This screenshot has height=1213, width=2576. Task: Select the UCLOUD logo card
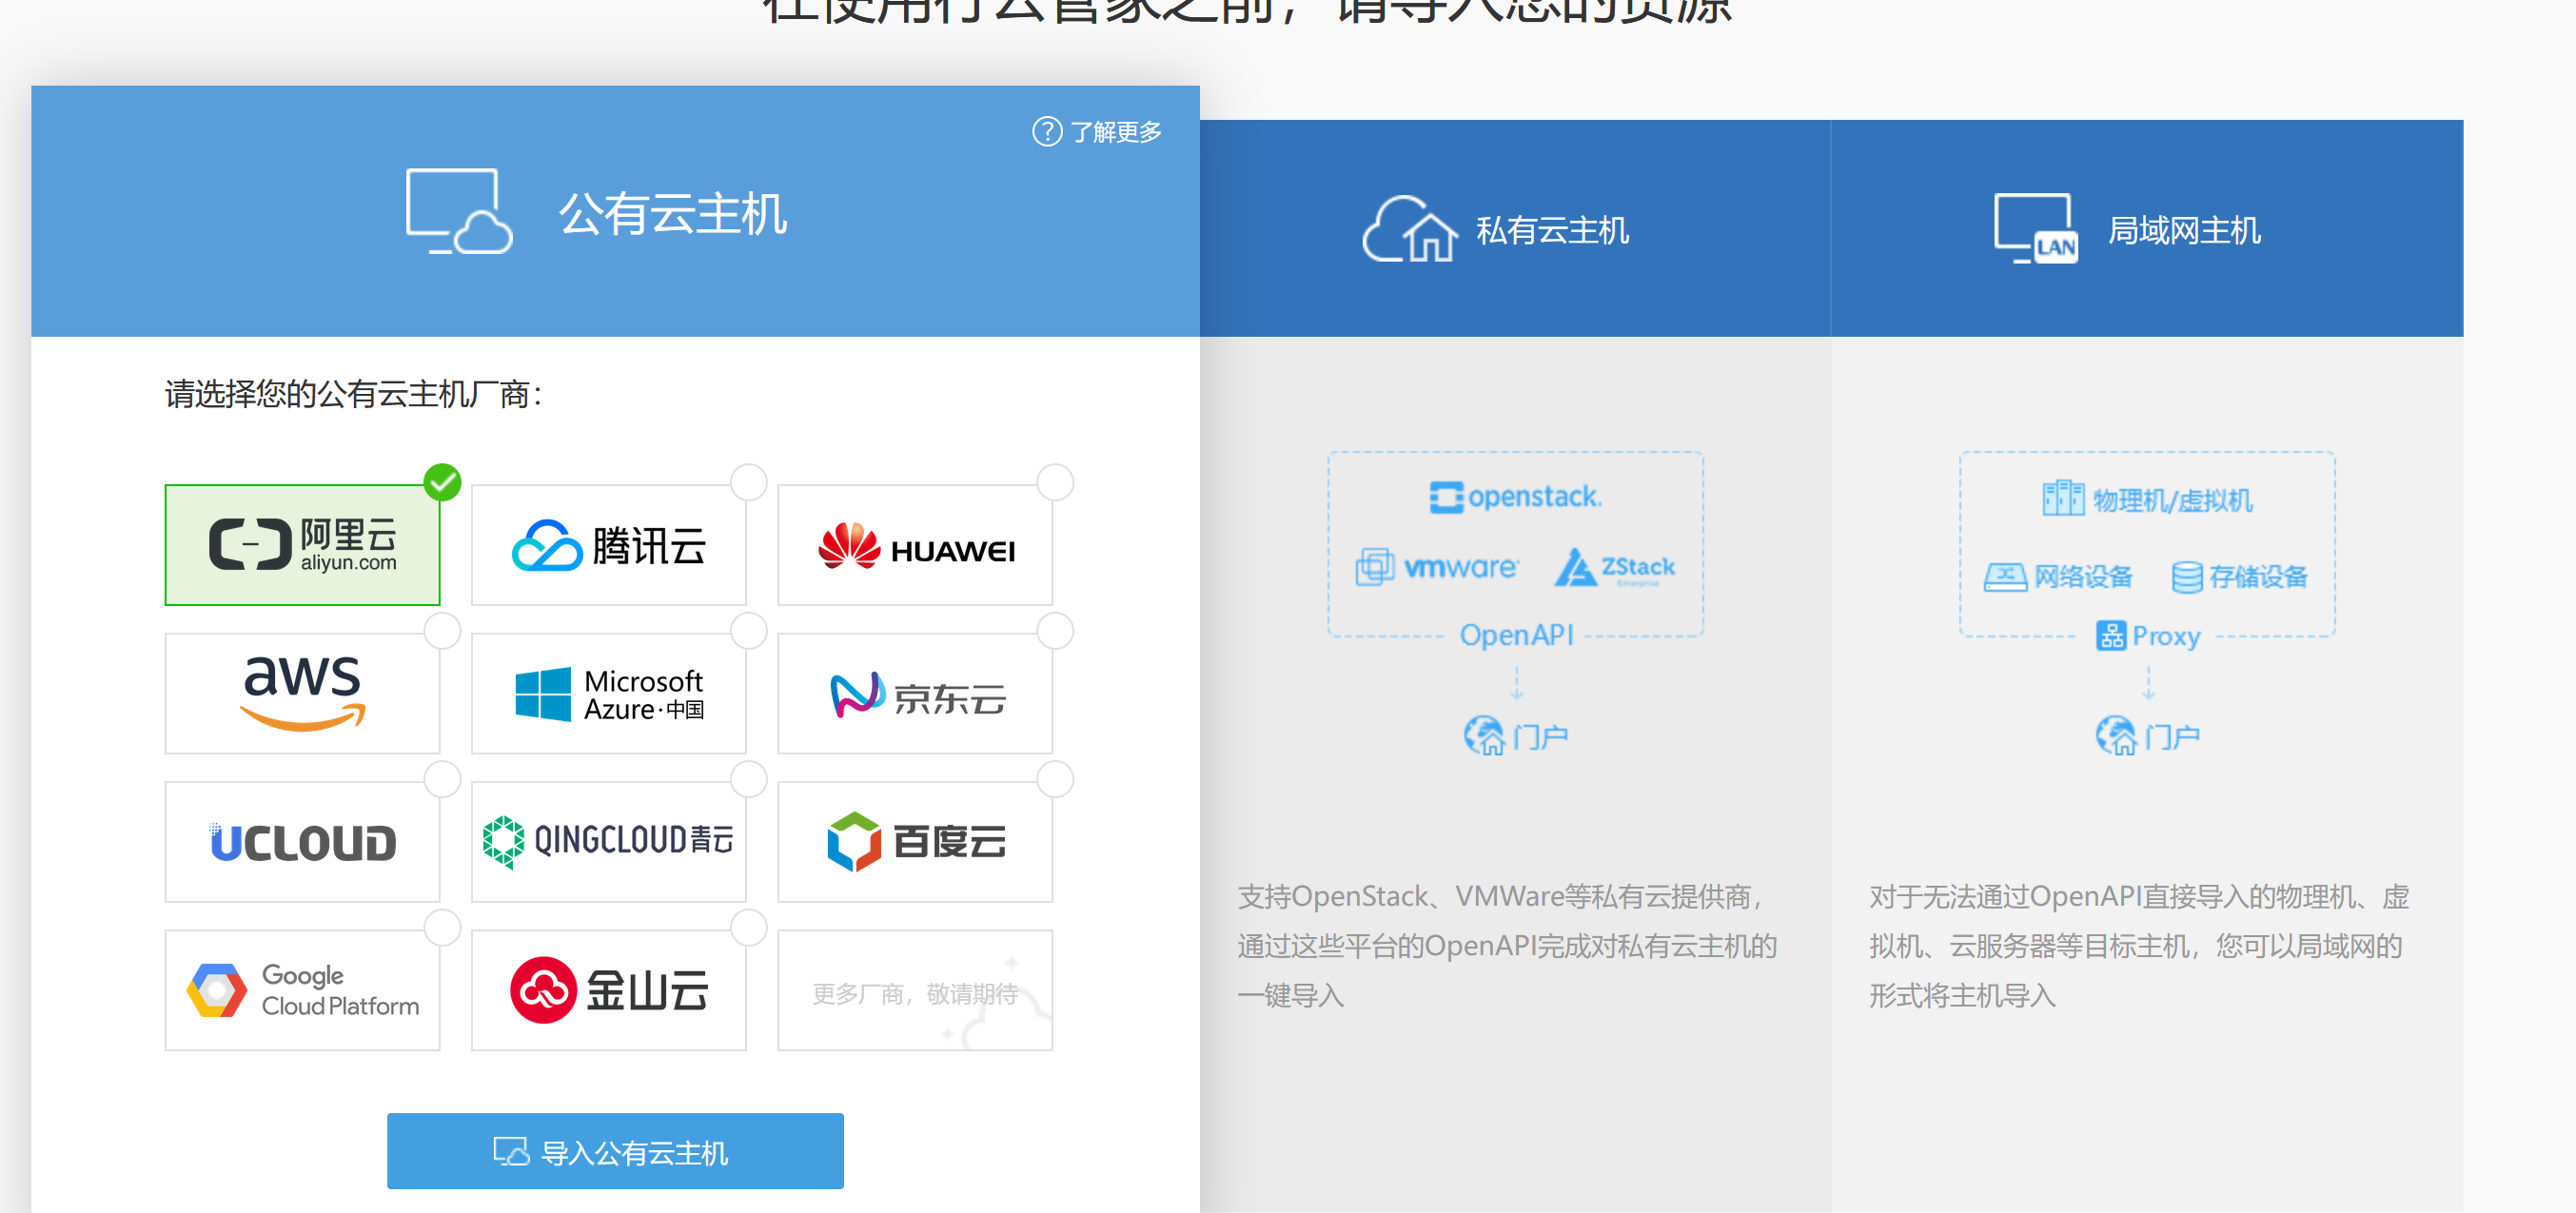pyautogui.click(x=302, y=841)
